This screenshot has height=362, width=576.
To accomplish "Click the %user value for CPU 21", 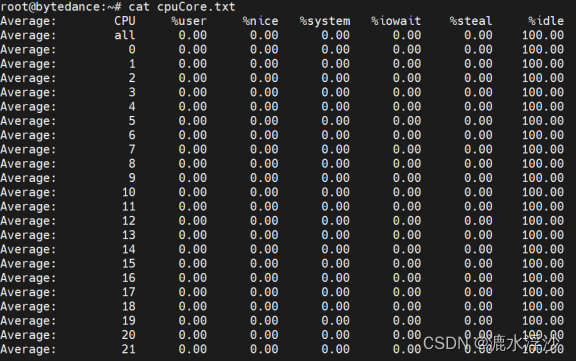I will [x=192, y=349].
